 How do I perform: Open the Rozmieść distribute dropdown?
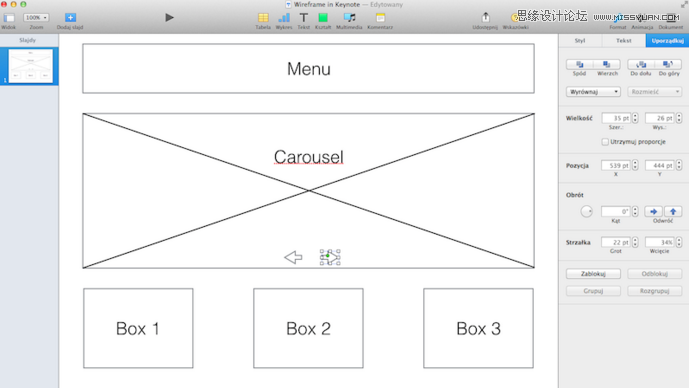[655, 92]
